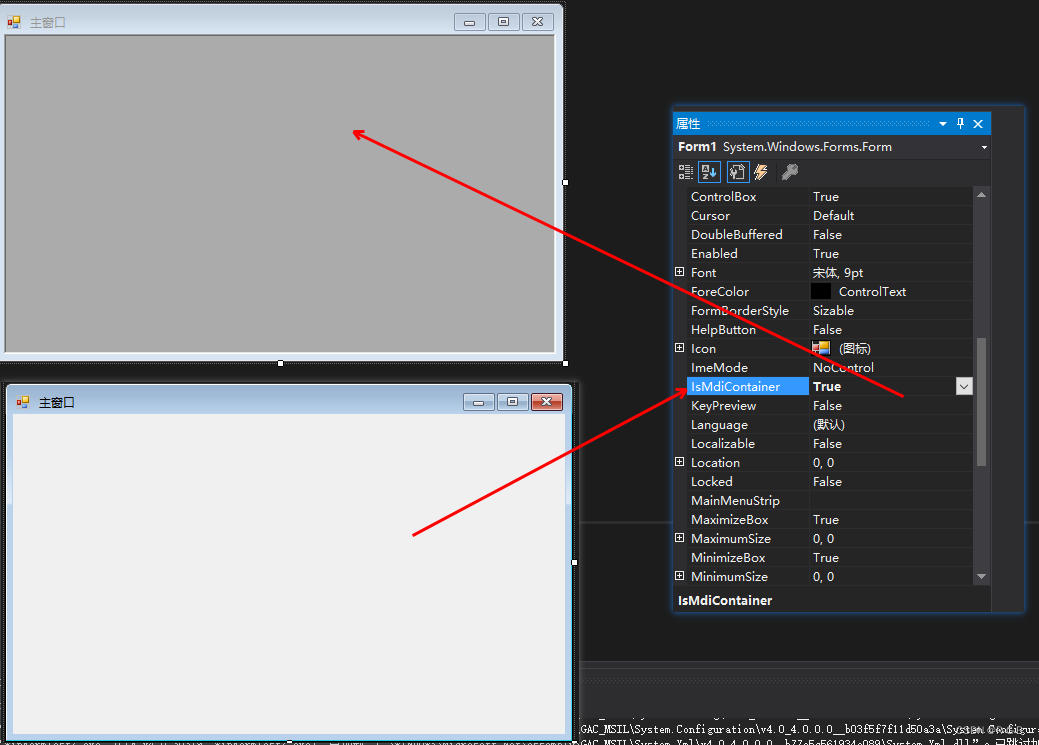Select the DoubleBuffered property
The image size is (1039, 745).
pyautogui.click(x=737, y=235)
